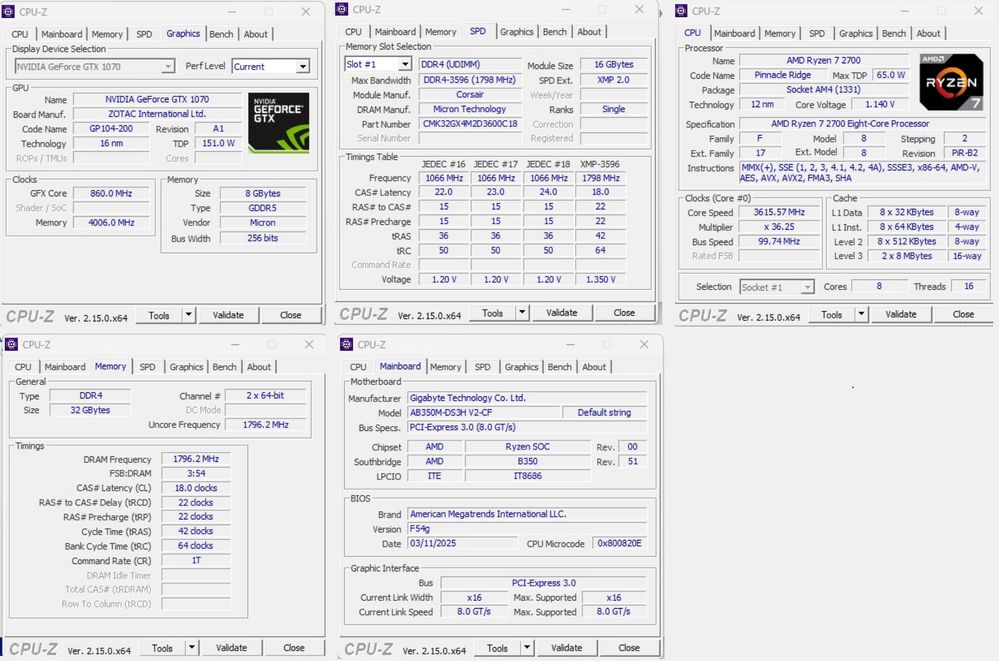Click the Multiplier value x 36.25
999x661 pixels.
click(x=779, y=227)
